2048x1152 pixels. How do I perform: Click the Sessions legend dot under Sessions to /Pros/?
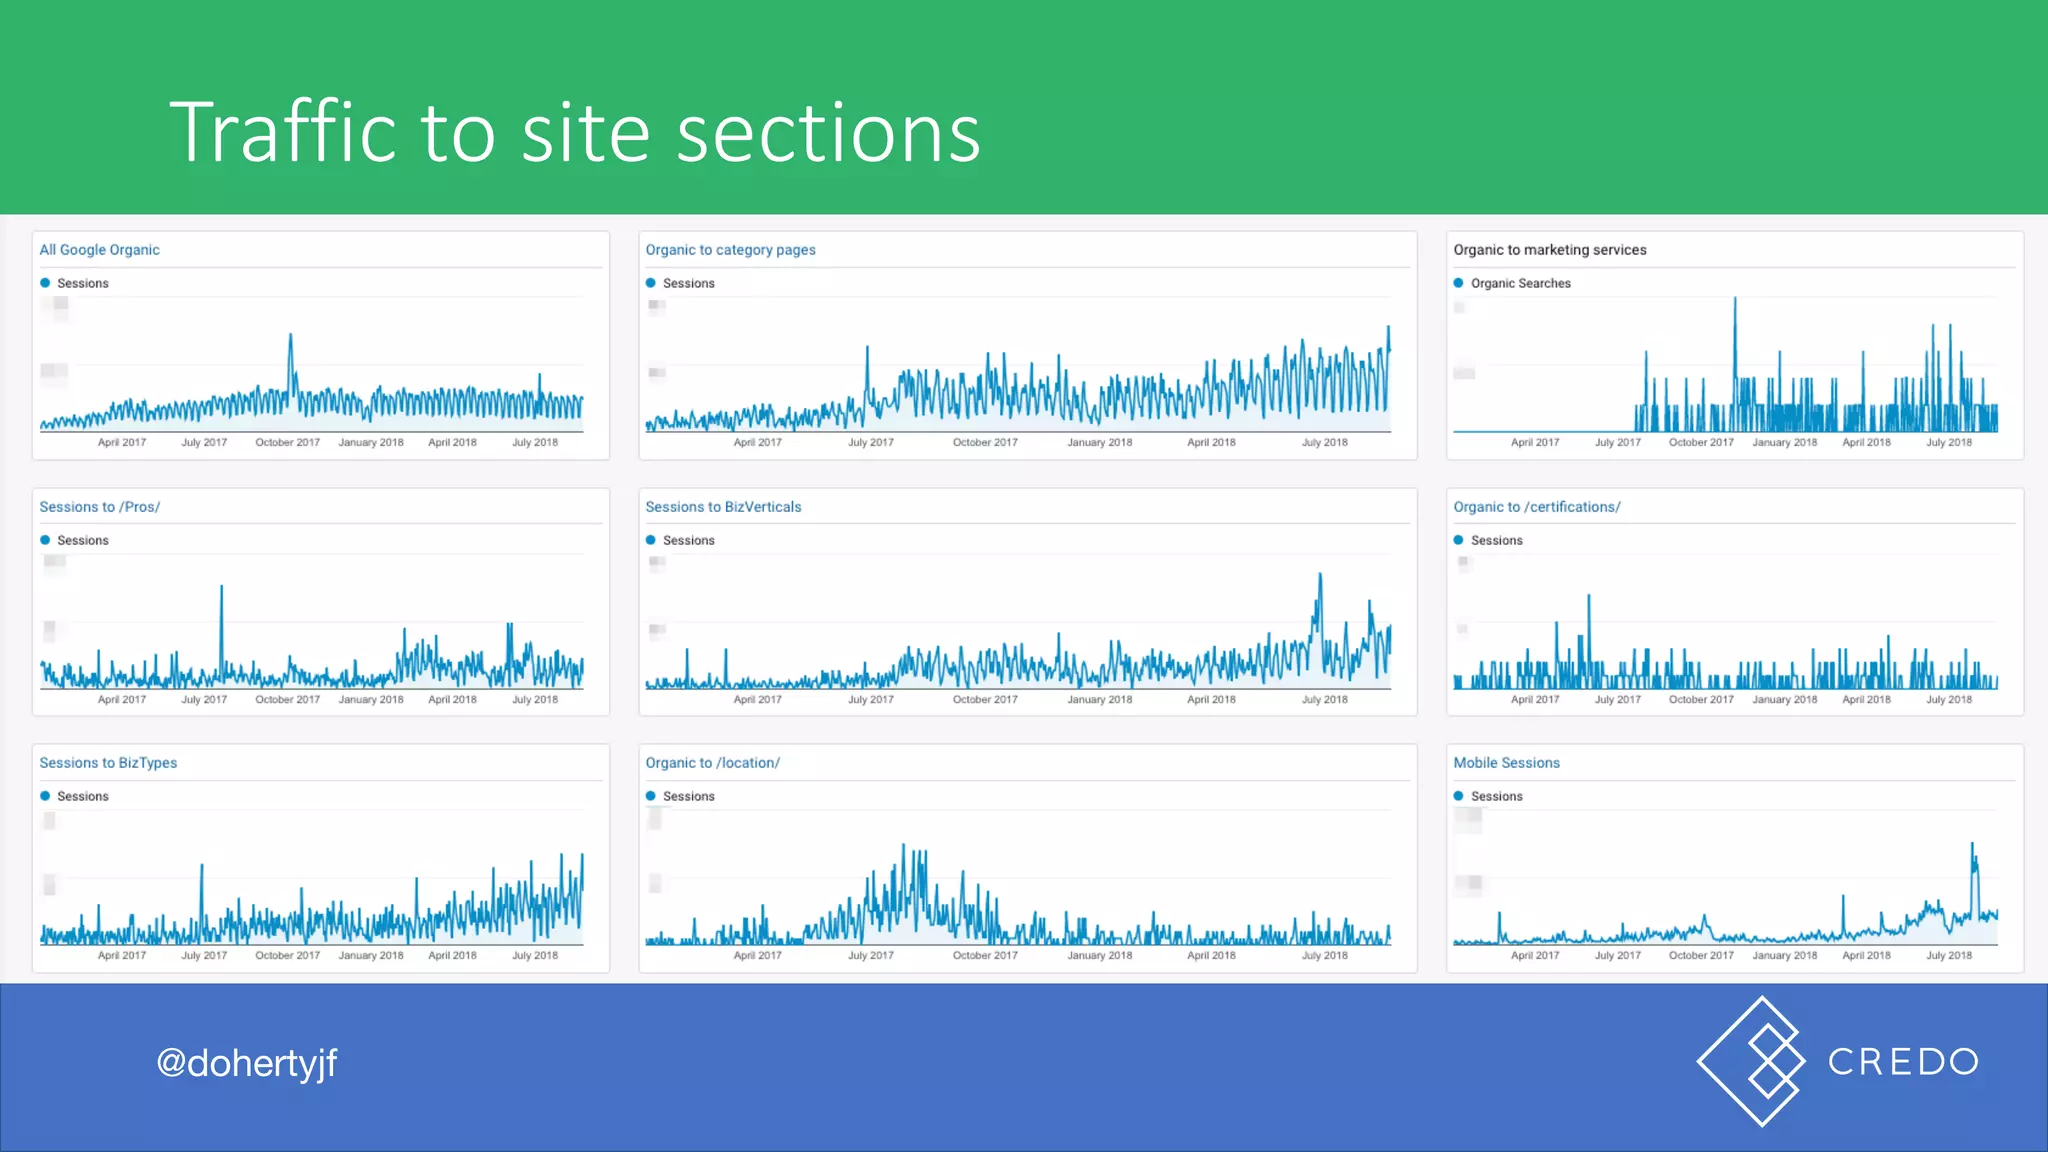pyautogui.click(x=45, y=540)
